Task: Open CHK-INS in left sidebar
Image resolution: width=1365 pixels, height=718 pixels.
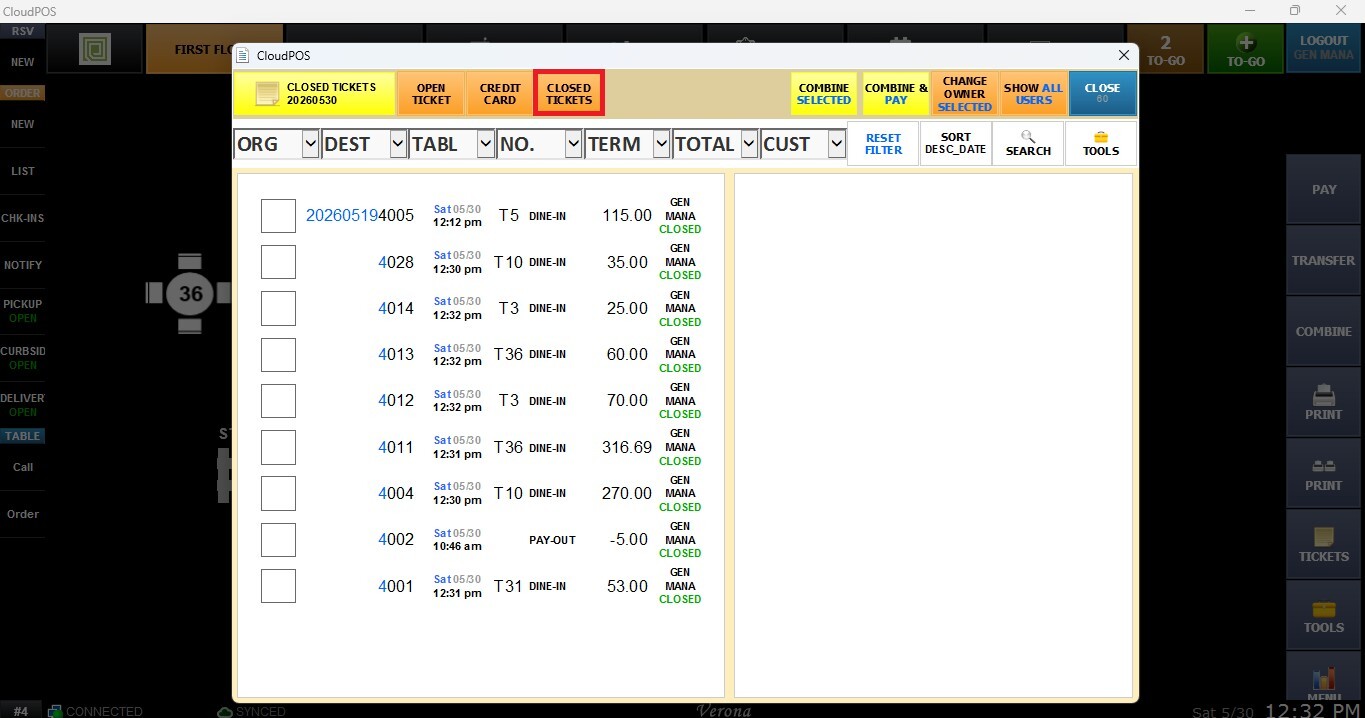Action: (22, 218)
